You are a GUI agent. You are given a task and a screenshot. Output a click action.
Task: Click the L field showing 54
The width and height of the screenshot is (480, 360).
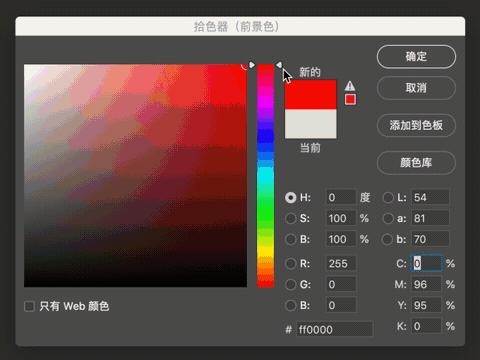(x=430, y=197)
